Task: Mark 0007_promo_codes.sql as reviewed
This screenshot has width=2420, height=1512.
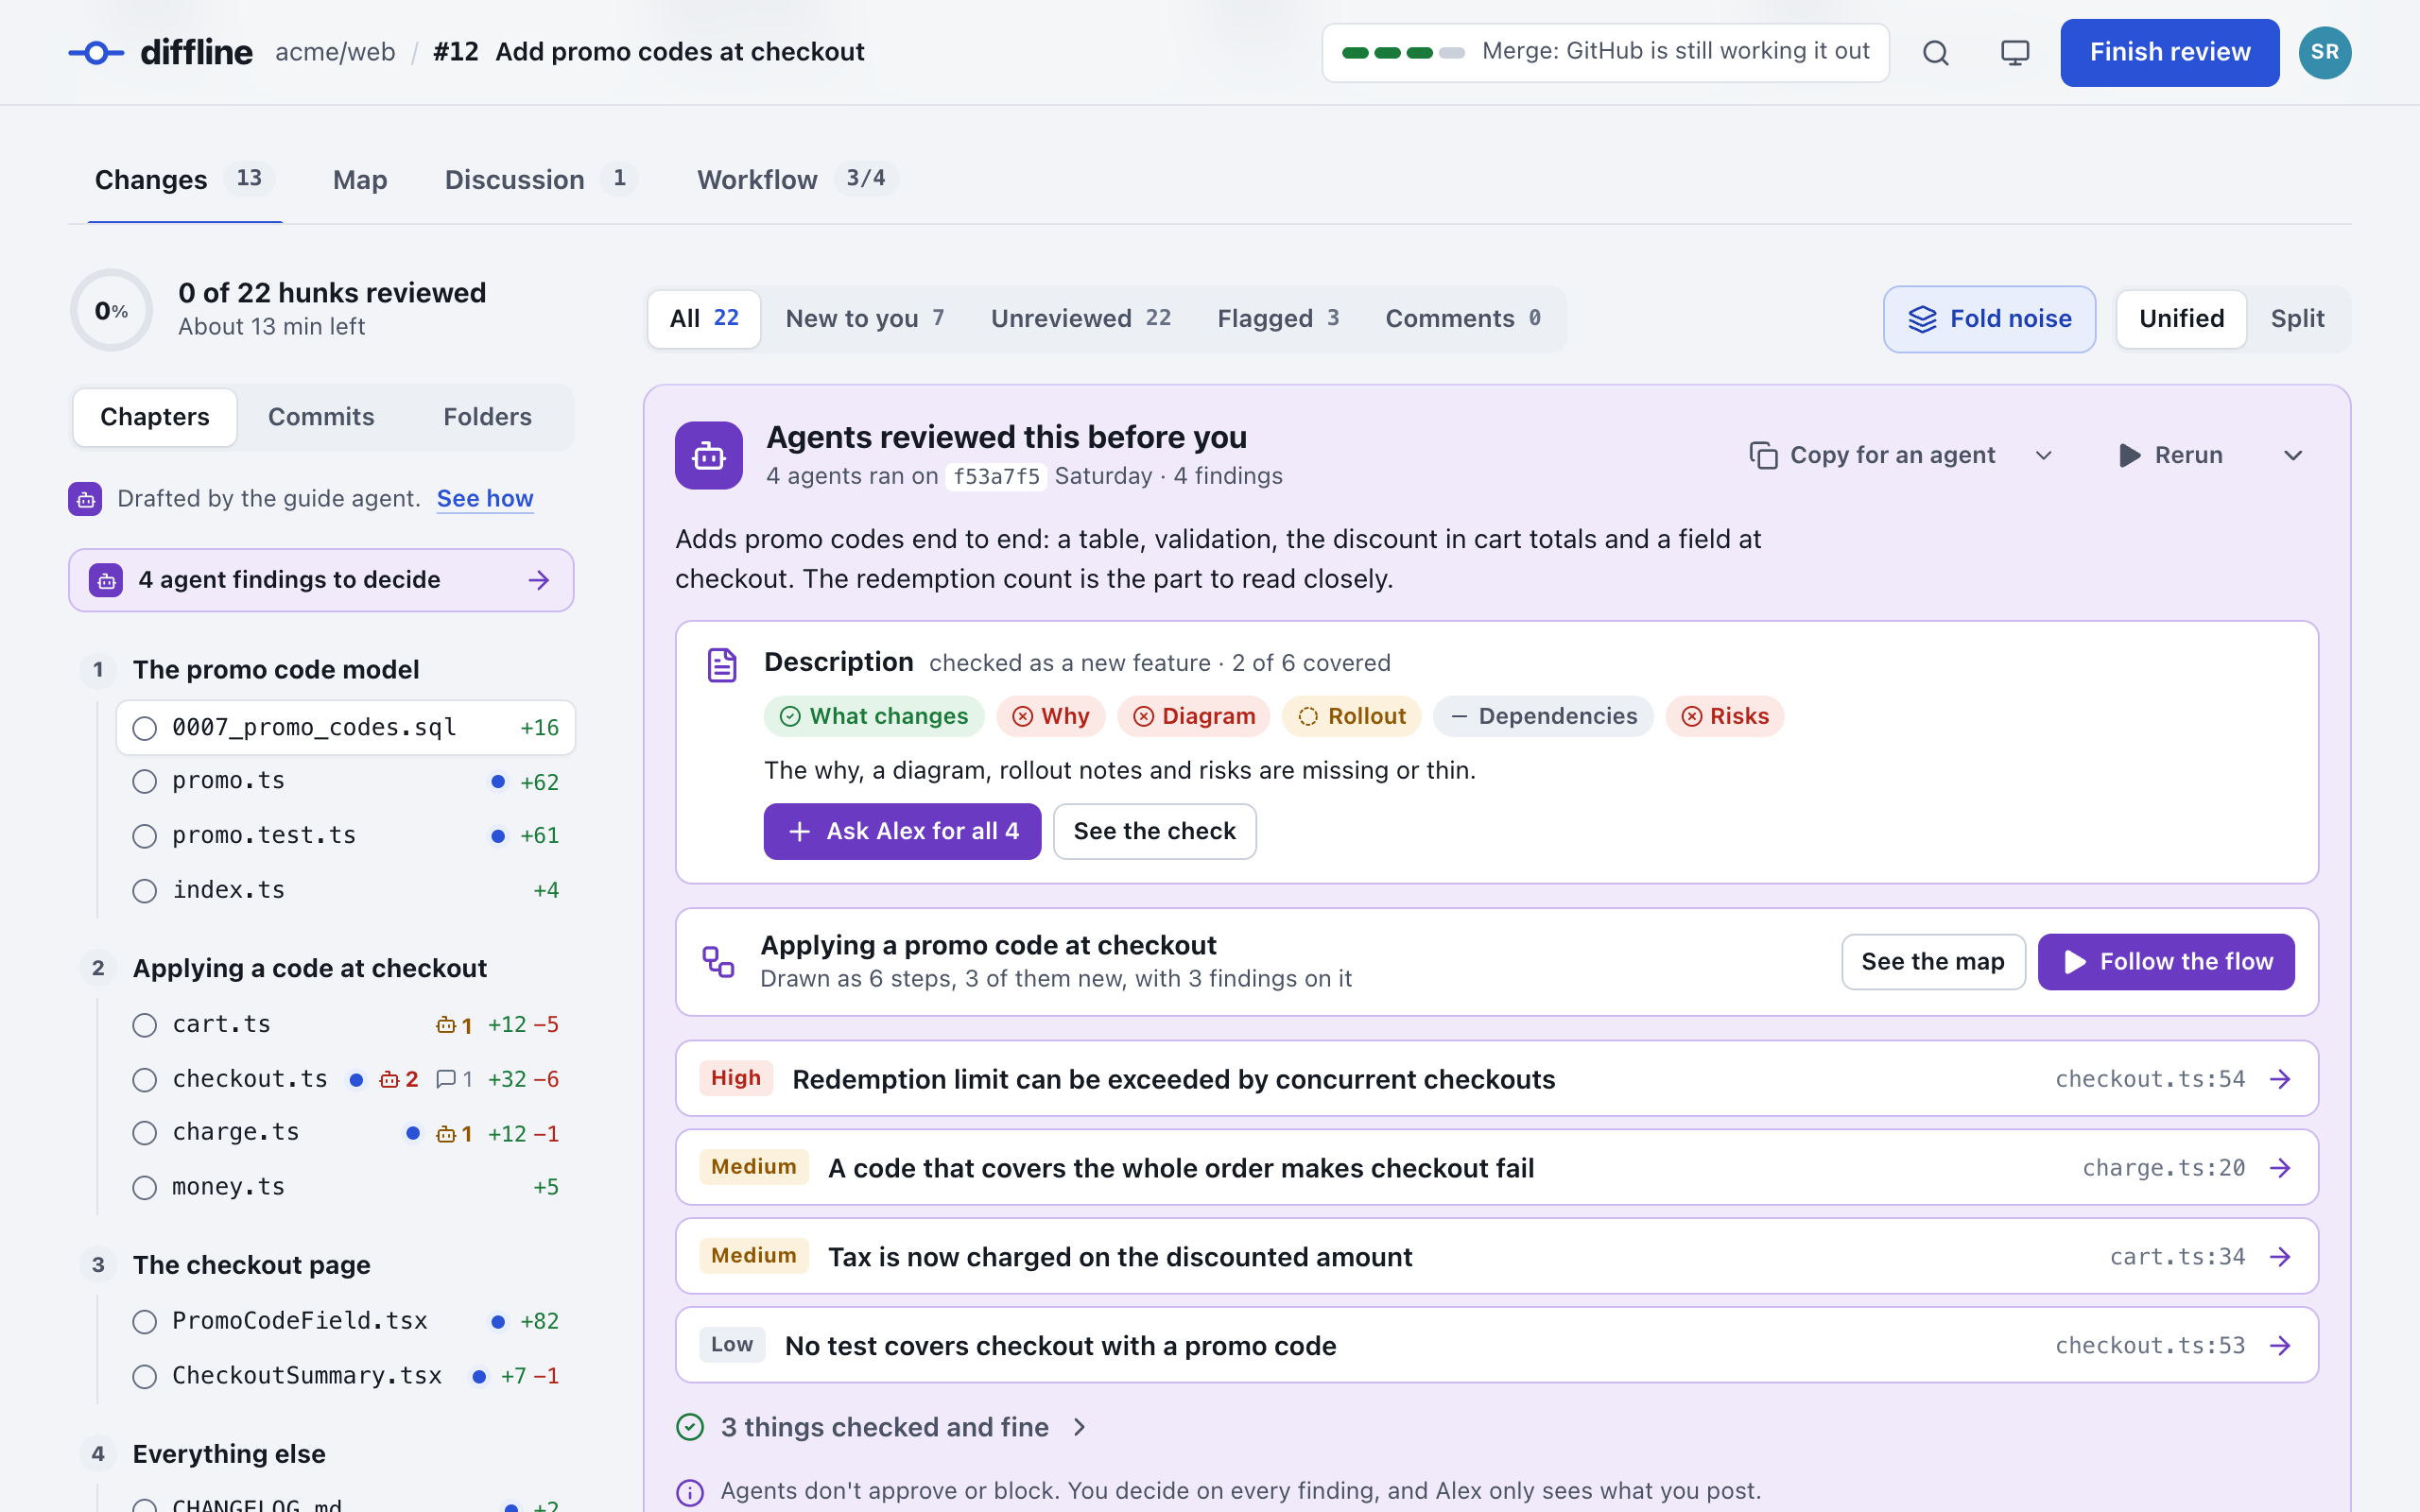Action: pos(145,728)
